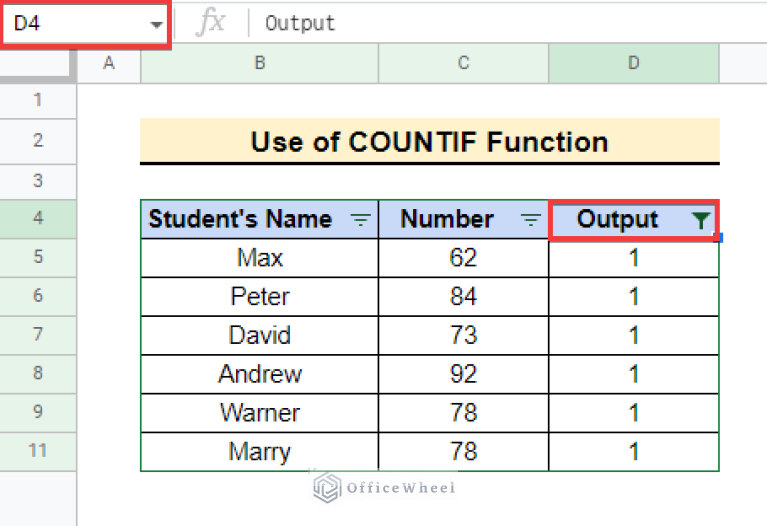Select the Warner name cell

[259, 412]
